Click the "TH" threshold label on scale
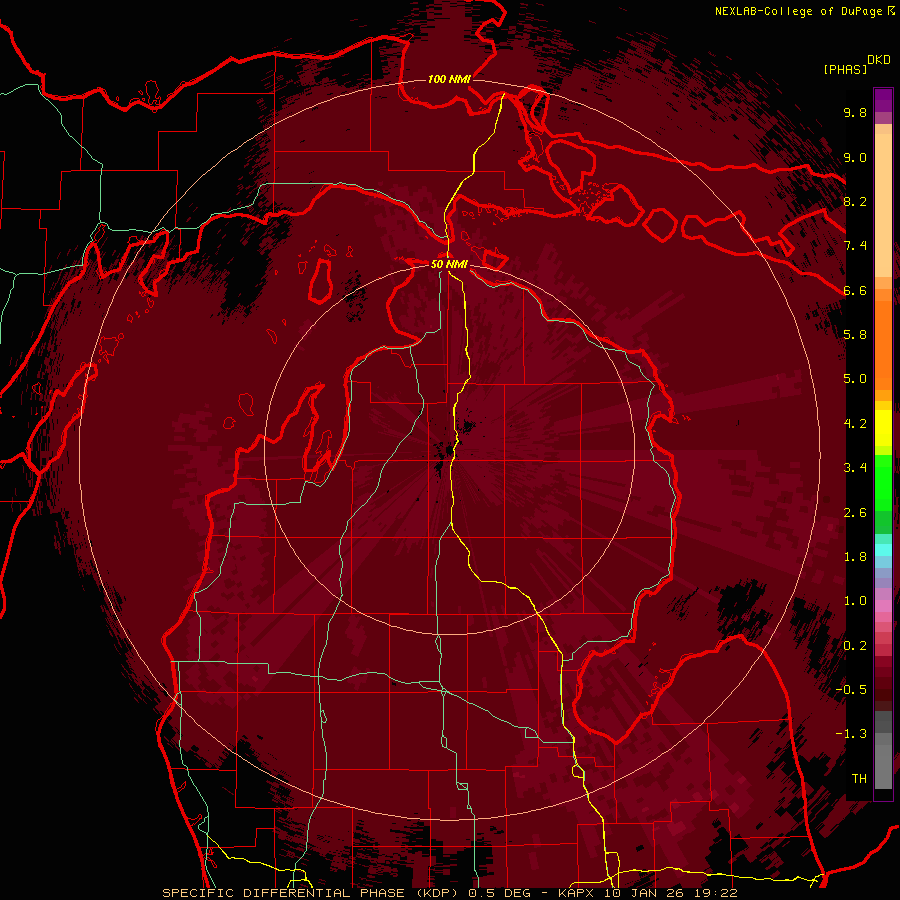The image size is (900, 900). point(859,779)
